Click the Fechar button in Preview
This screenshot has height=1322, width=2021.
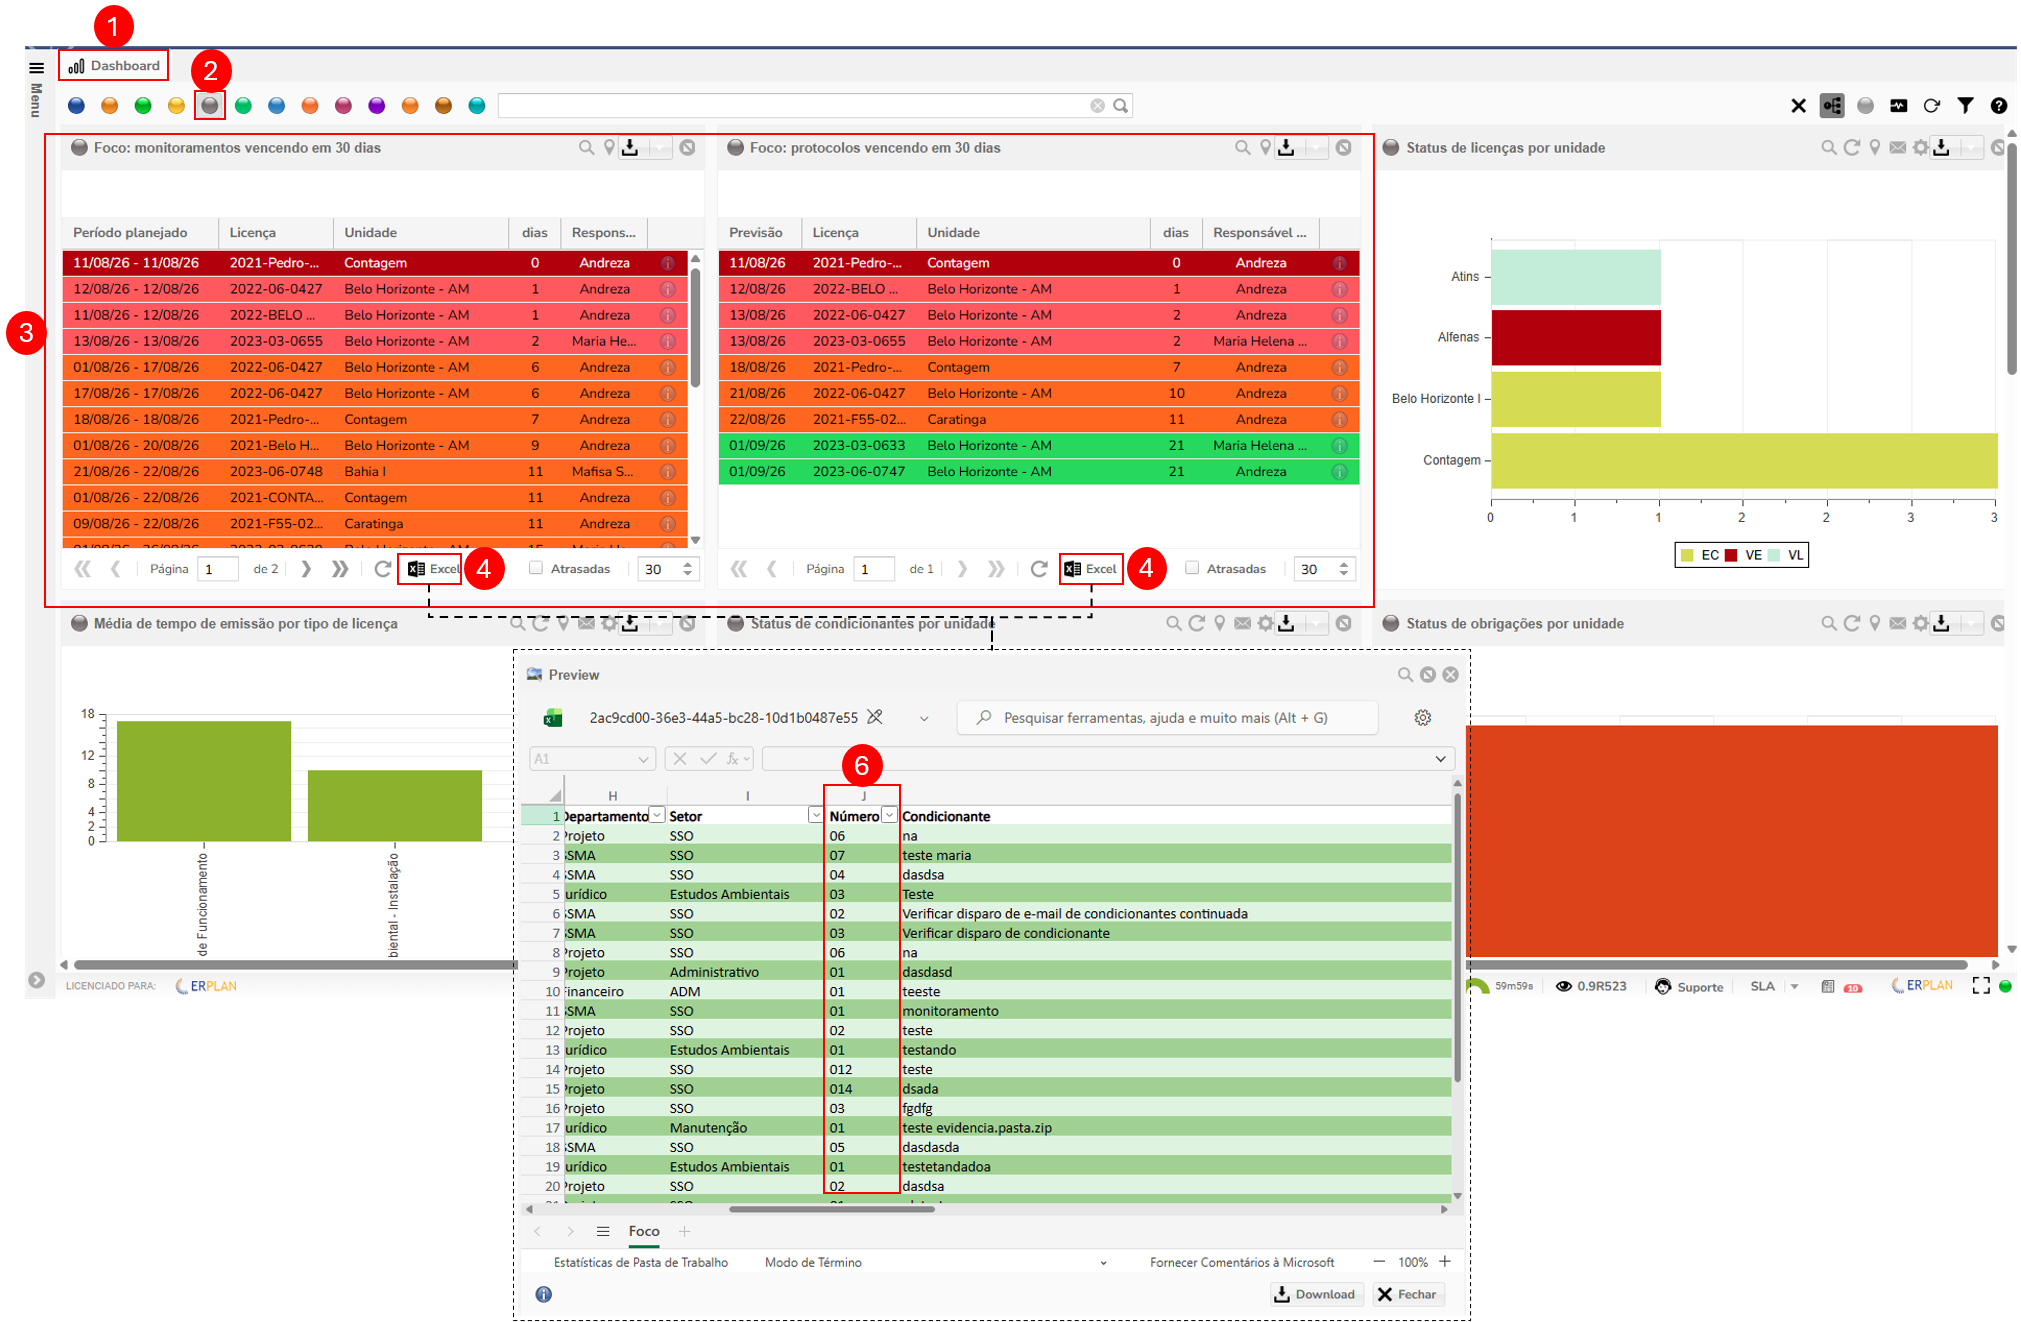(x=1407, y=1294)
